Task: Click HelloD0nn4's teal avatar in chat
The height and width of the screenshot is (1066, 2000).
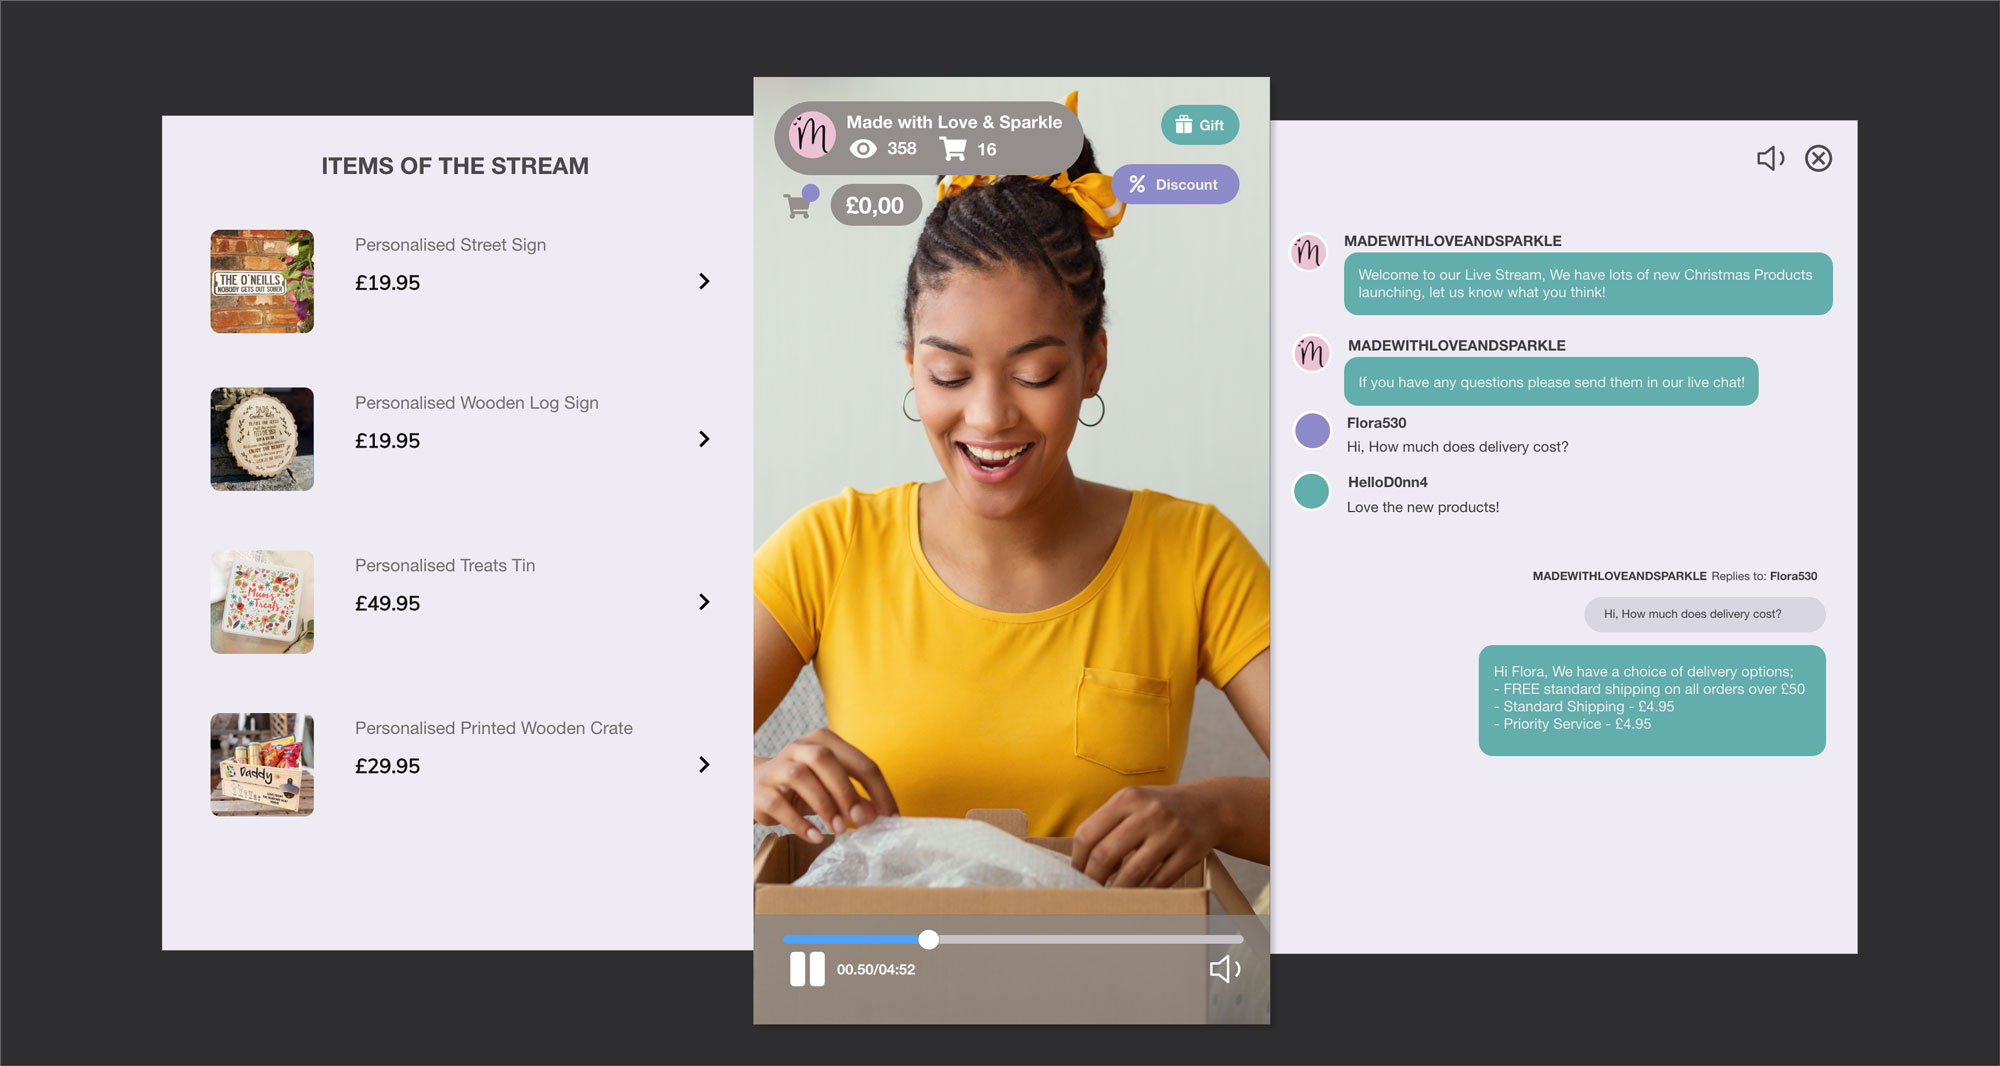Action: pos(1311,491)
